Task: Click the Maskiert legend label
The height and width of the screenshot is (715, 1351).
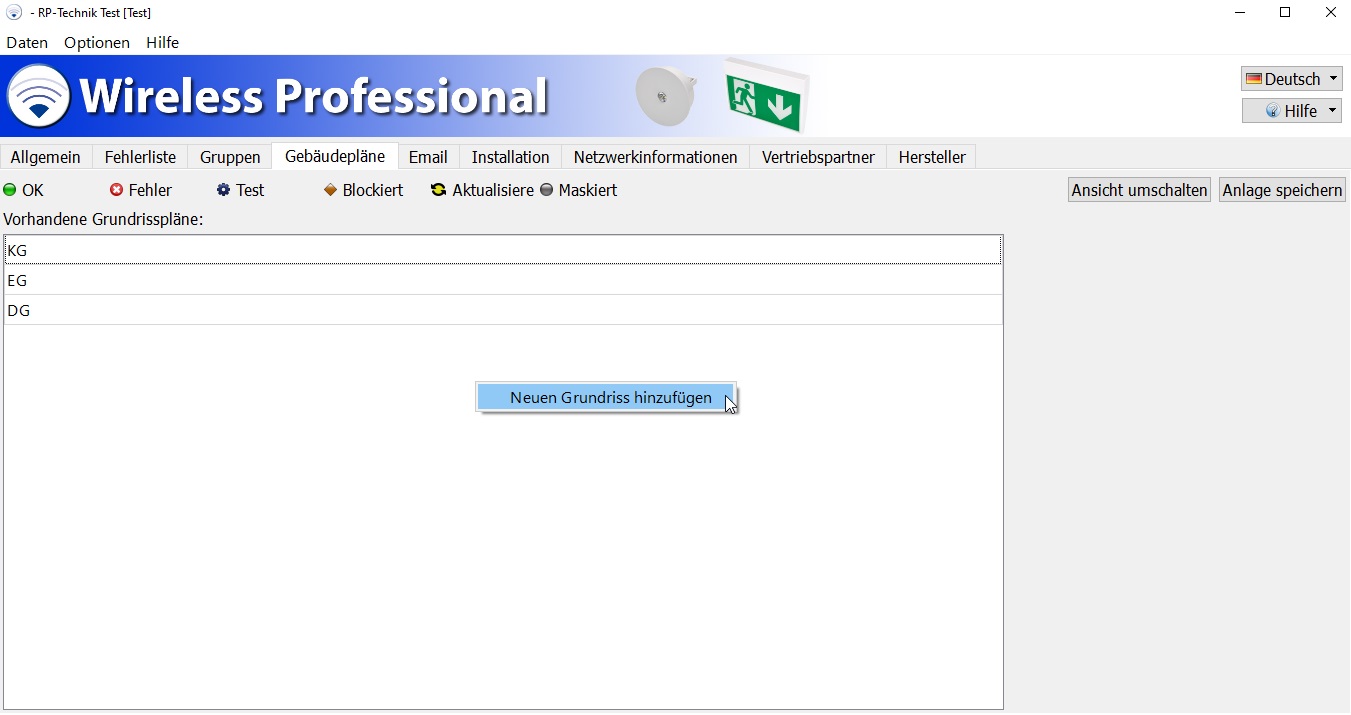Action: coord(588,190)
